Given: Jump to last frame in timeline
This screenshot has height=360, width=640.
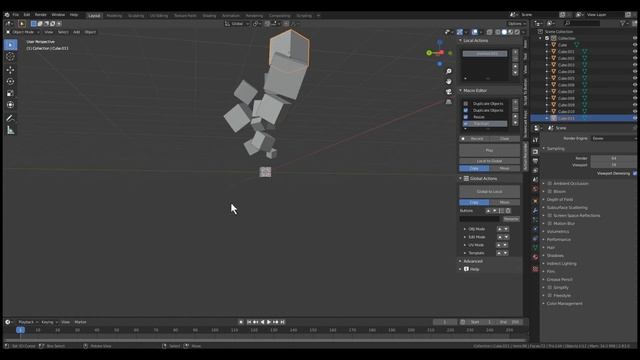Looking at the screenshot, I should coord(282,322).
